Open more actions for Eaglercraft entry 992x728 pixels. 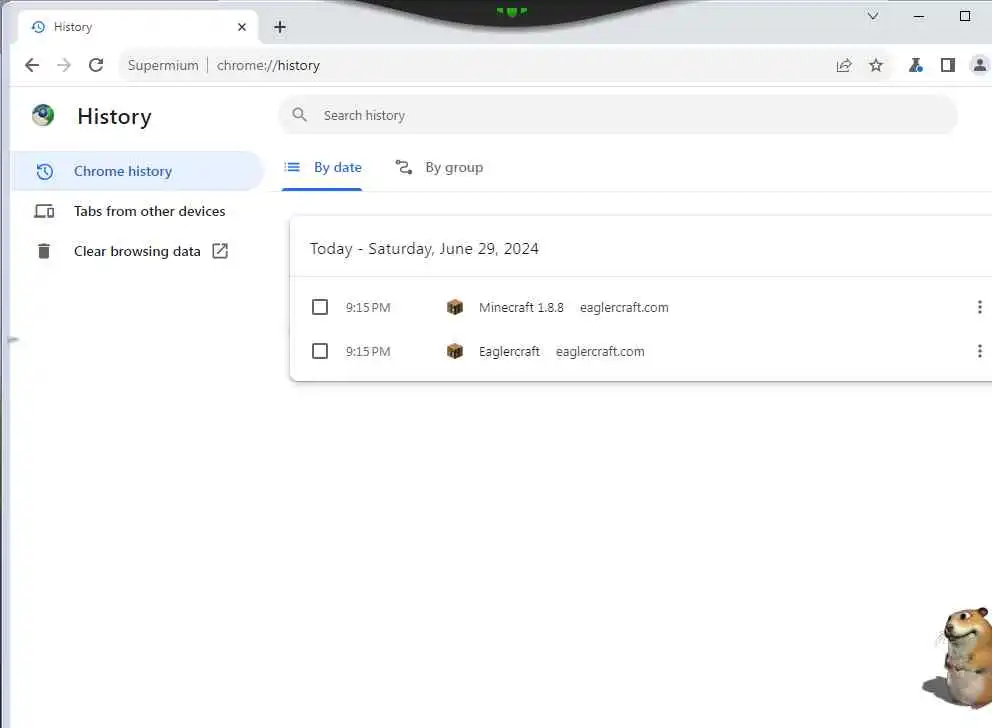point(979,351)
